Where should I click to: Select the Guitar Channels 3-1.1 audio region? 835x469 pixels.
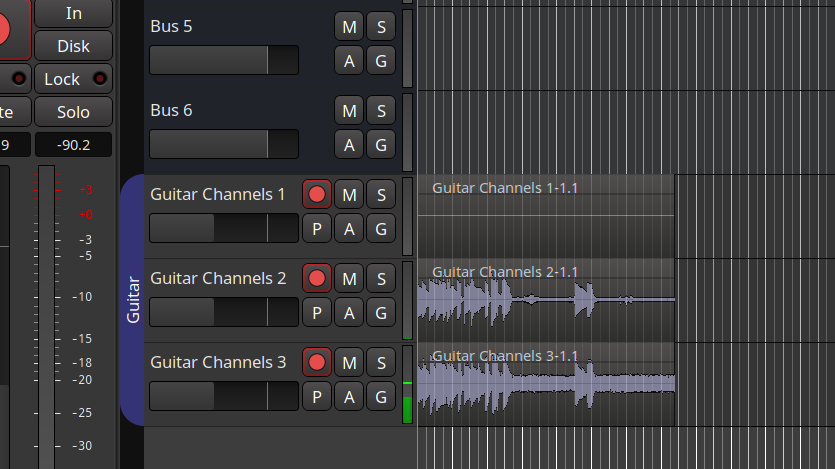[x=546, y=385]
